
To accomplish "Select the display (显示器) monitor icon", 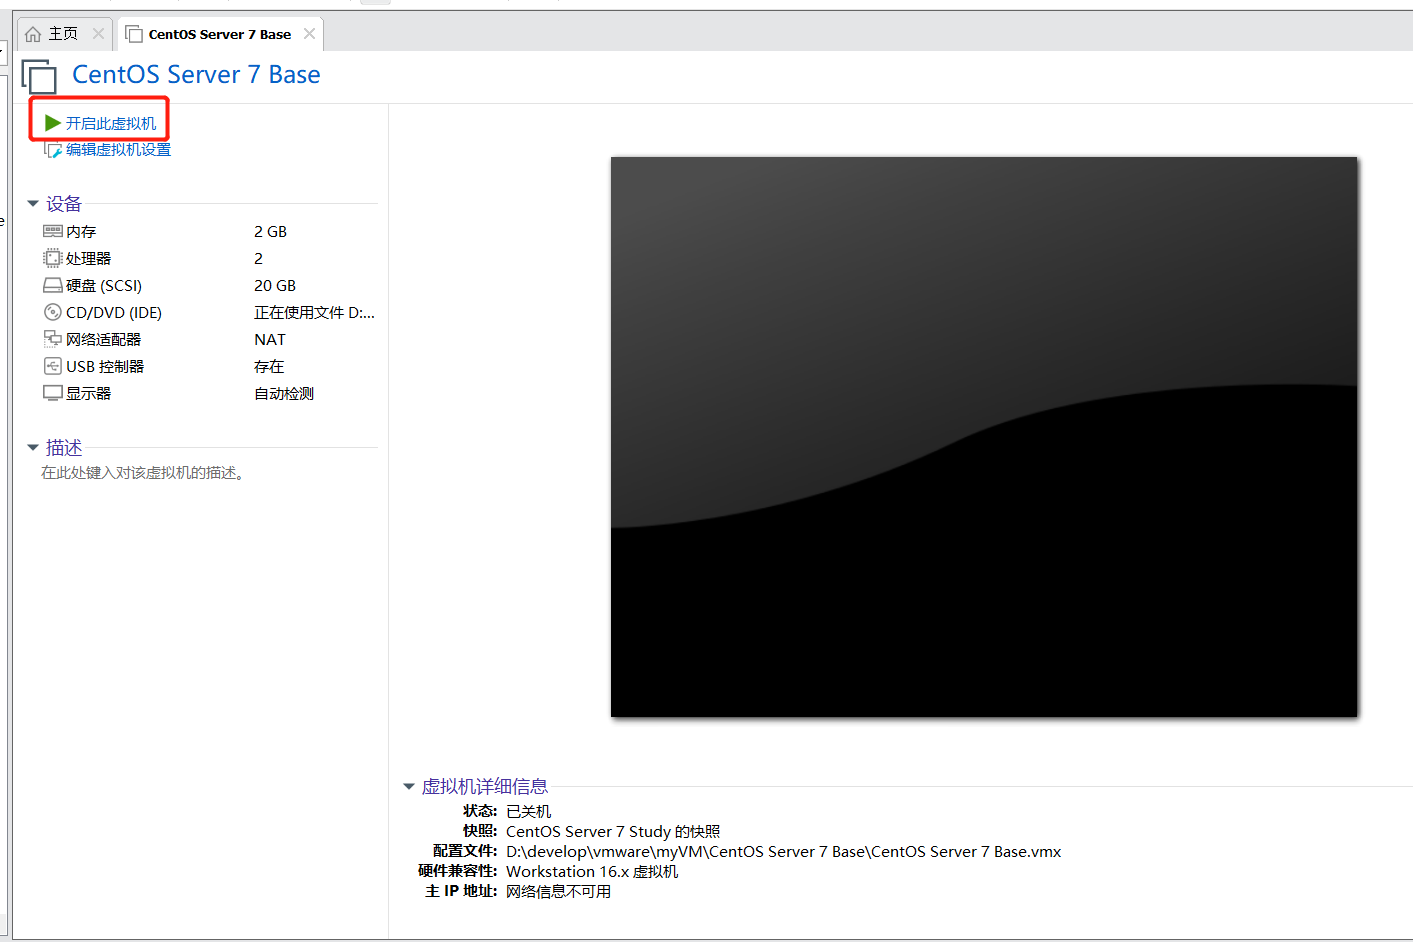I will pos(53,393).
